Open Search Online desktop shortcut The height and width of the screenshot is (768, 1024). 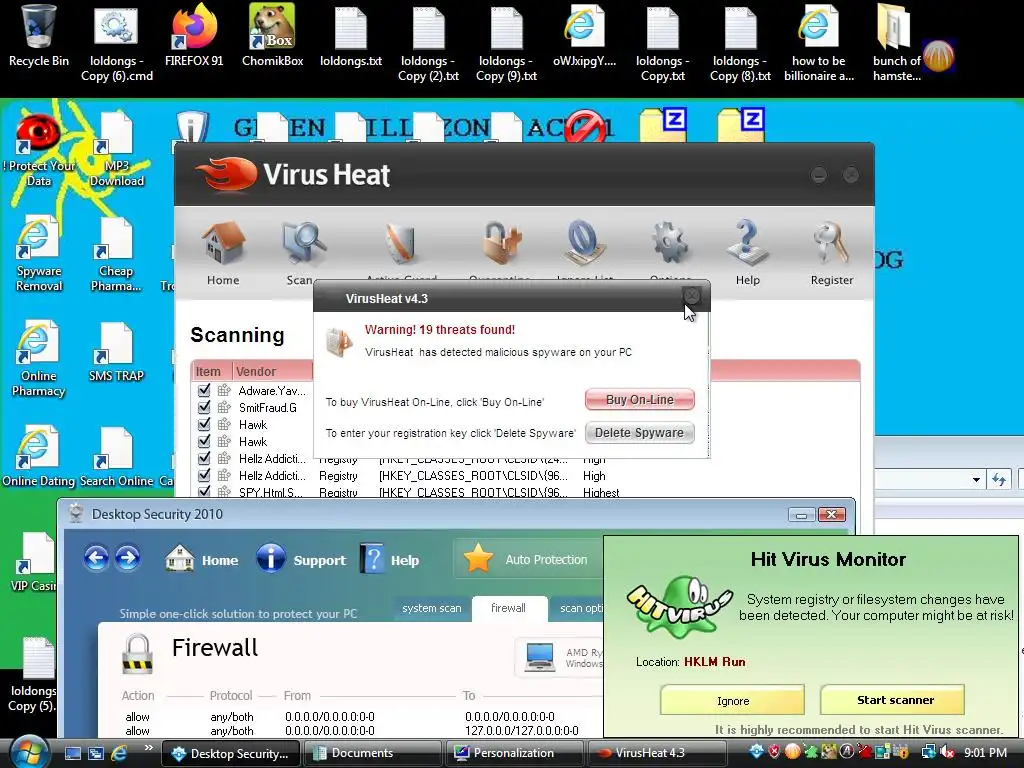(x=116, y=457)
